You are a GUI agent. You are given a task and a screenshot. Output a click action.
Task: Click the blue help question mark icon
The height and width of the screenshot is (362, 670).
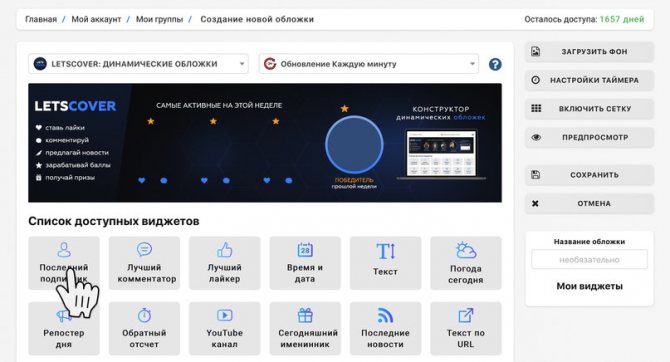pos(495,65)
